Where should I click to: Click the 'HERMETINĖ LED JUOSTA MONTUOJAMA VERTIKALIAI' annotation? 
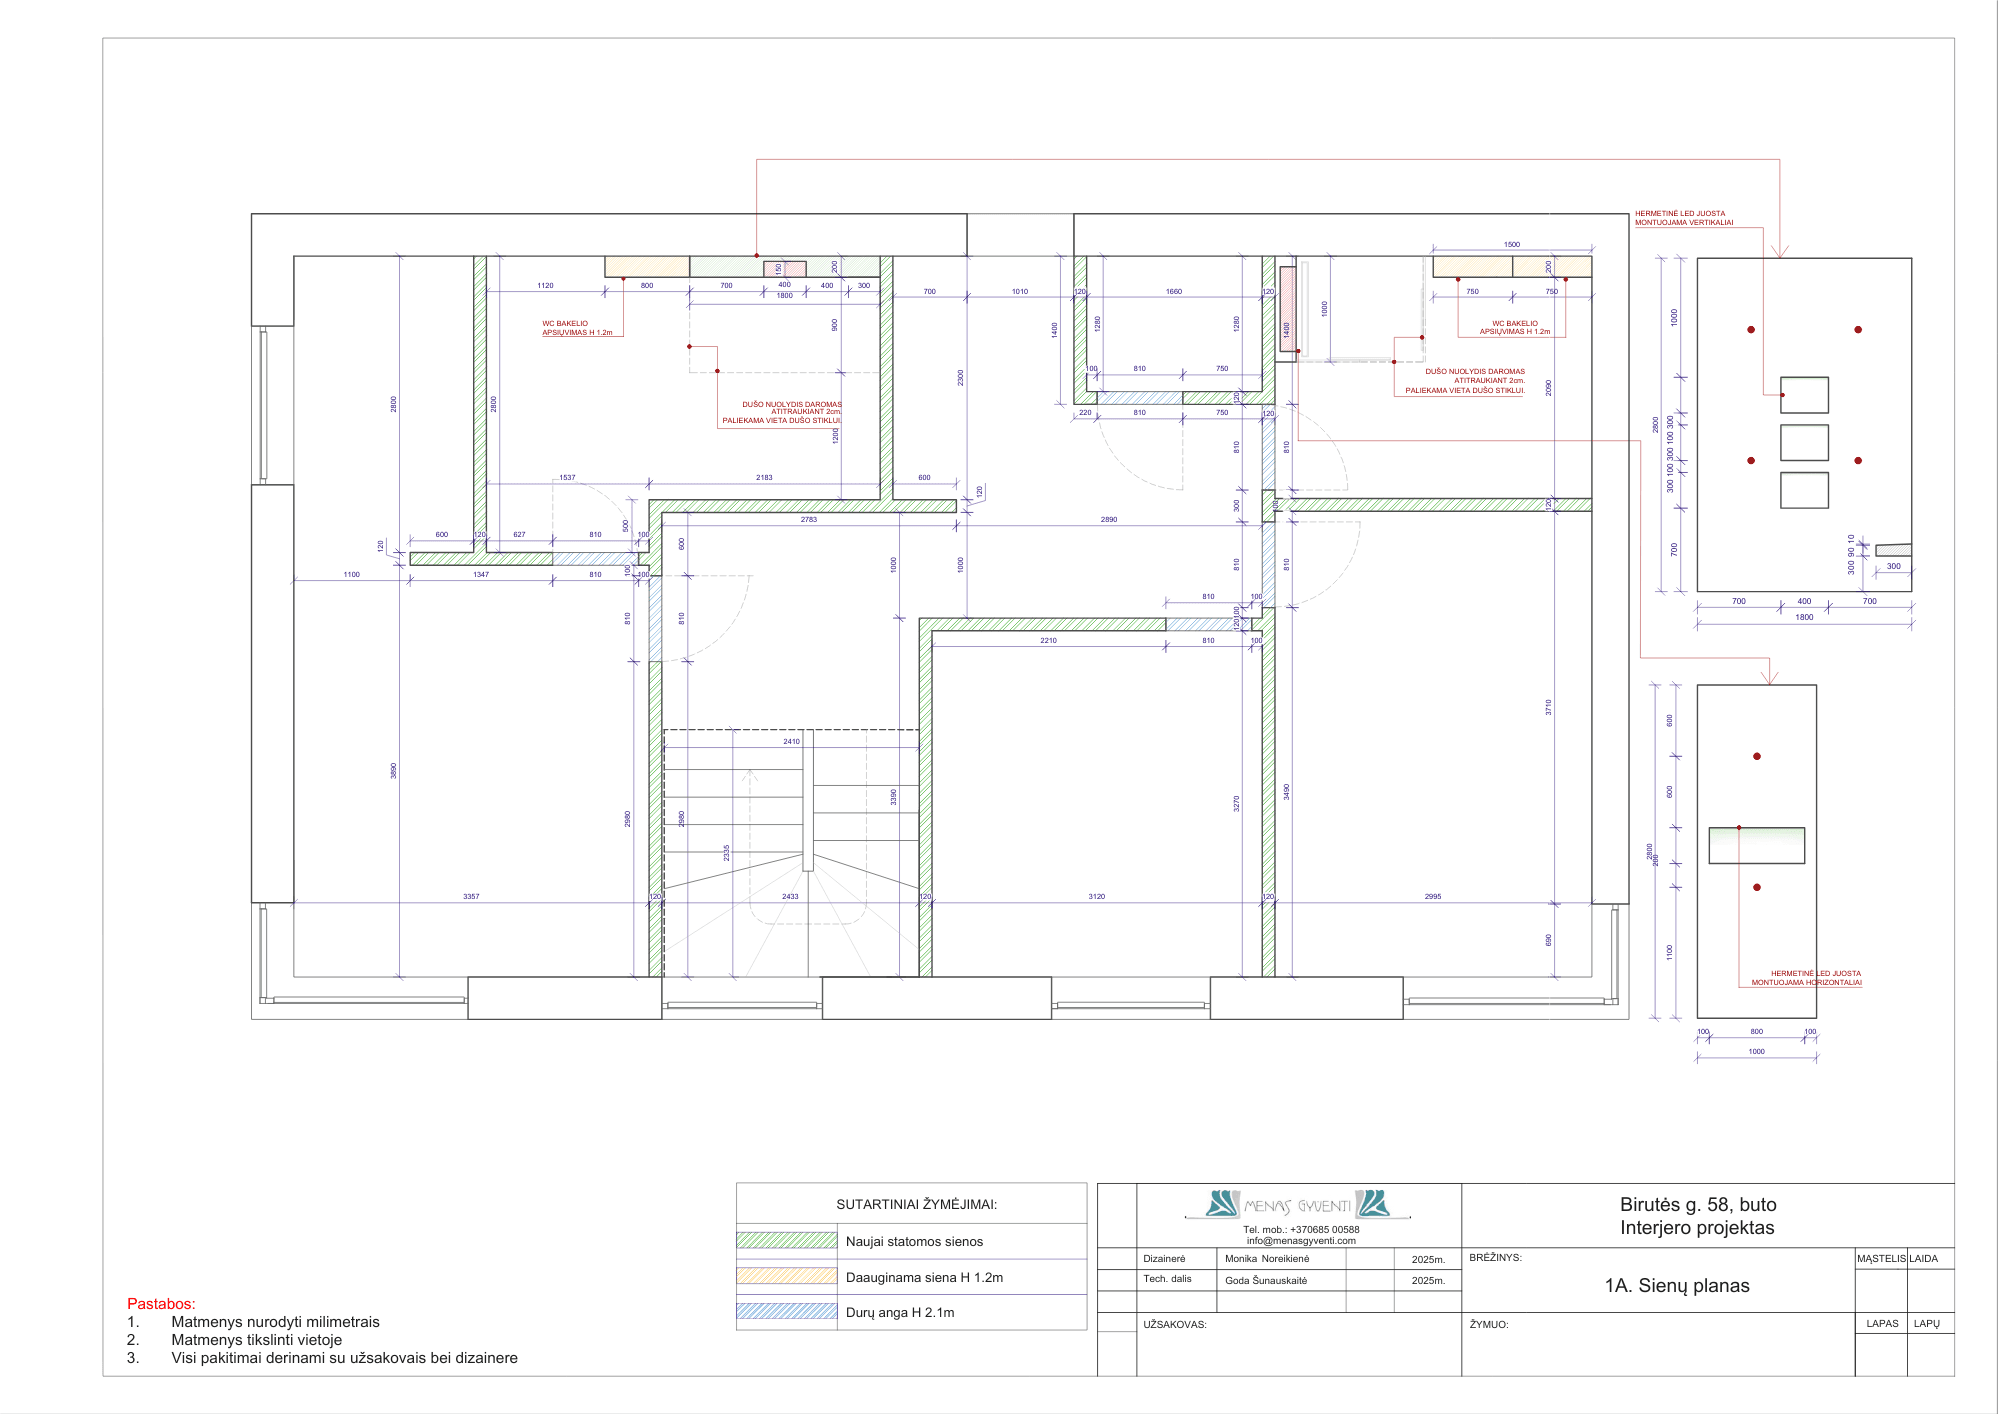pos(1684,218)
